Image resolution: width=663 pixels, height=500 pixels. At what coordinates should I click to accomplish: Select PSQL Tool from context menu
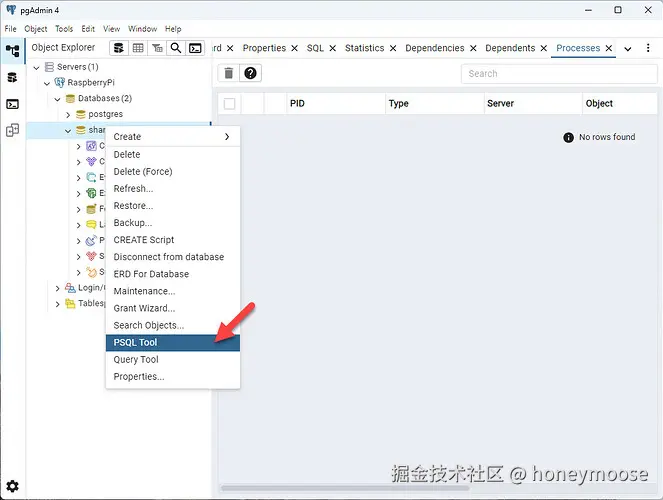click(173, 342)
